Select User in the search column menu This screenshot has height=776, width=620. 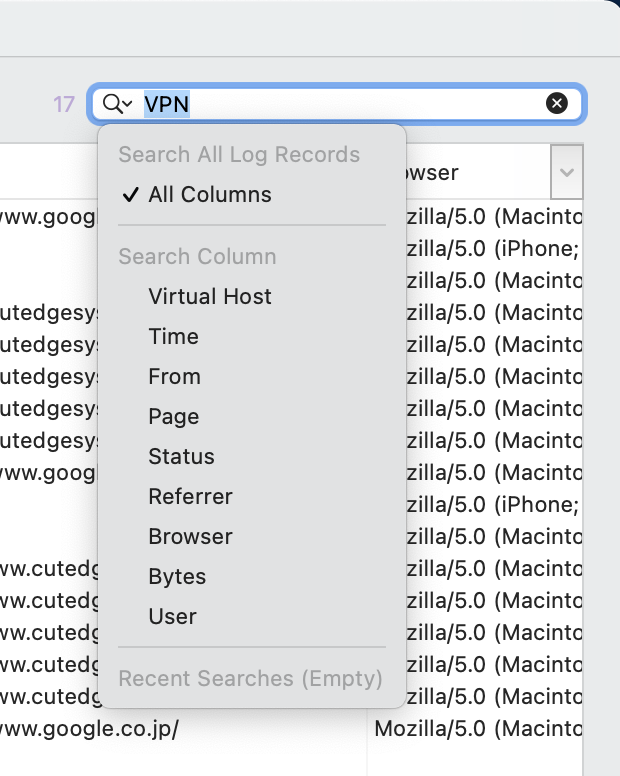click(x=172, y=616)
